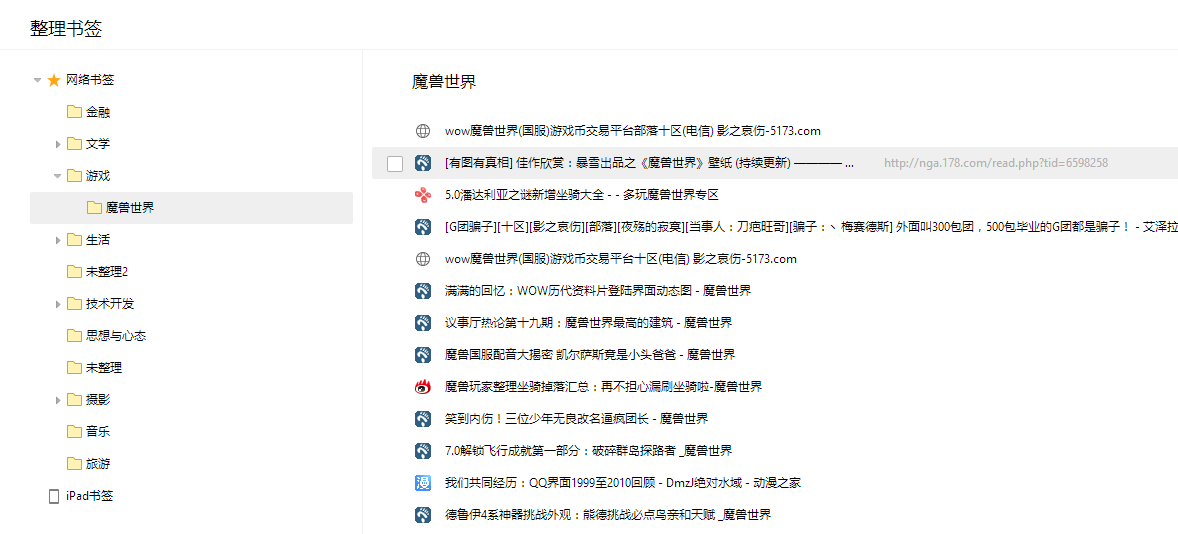Open 笑到内伤!三位少年 bookmark title
The width and height of the screenshot is (1178, 534).
[x=576, y=418]
